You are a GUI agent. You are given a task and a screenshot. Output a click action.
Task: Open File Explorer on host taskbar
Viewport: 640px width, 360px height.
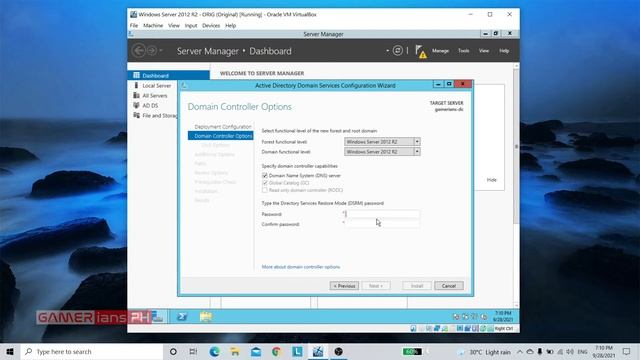point(235,351)
